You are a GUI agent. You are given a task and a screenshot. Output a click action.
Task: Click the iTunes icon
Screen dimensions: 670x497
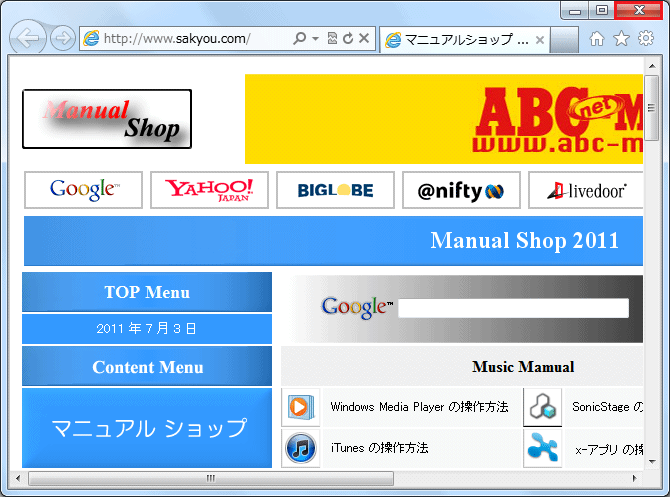[x=300, y=448]
